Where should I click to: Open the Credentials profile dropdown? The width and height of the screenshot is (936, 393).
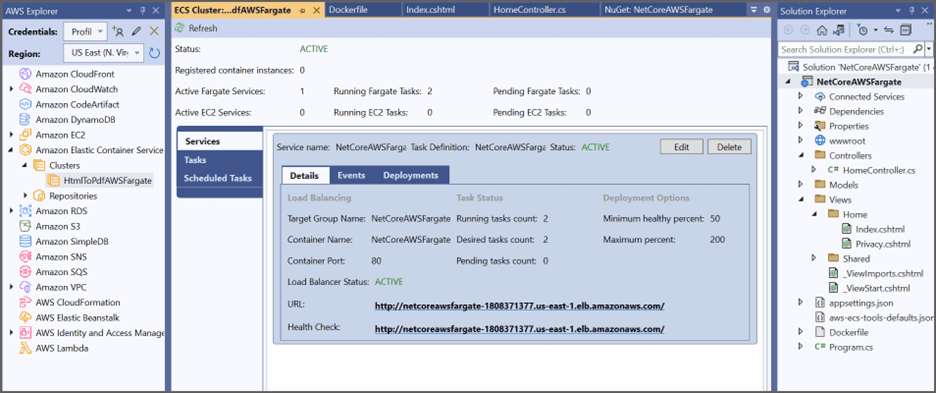click(100, 32)
